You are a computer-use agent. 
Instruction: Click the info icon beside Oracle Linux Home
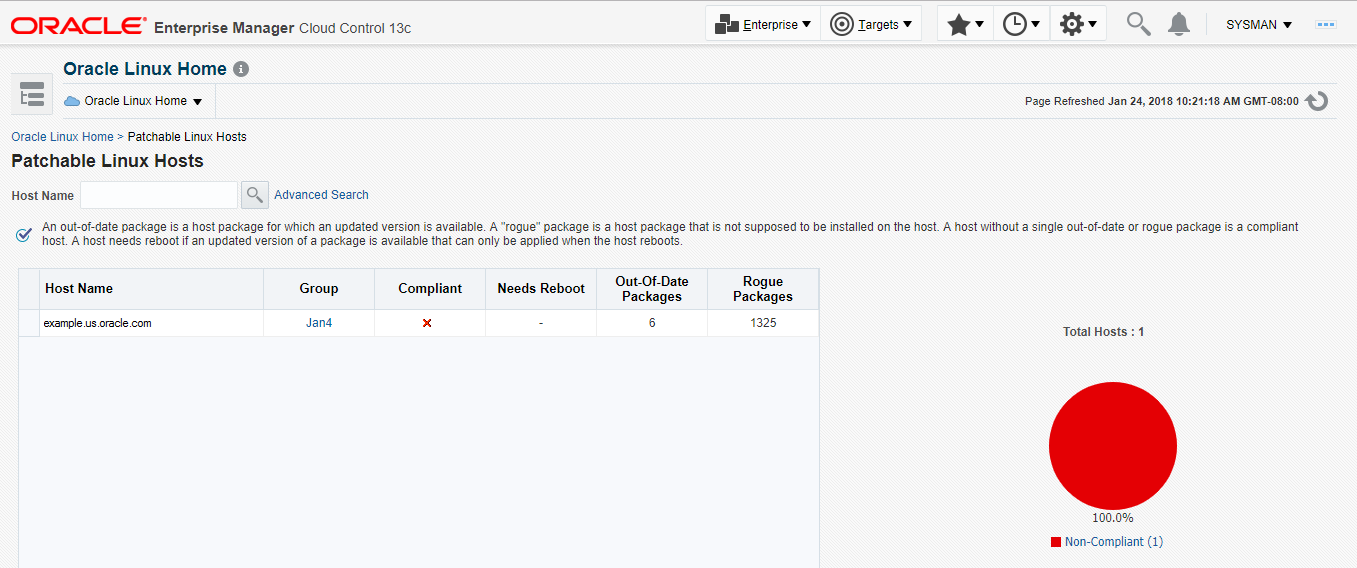241,69
